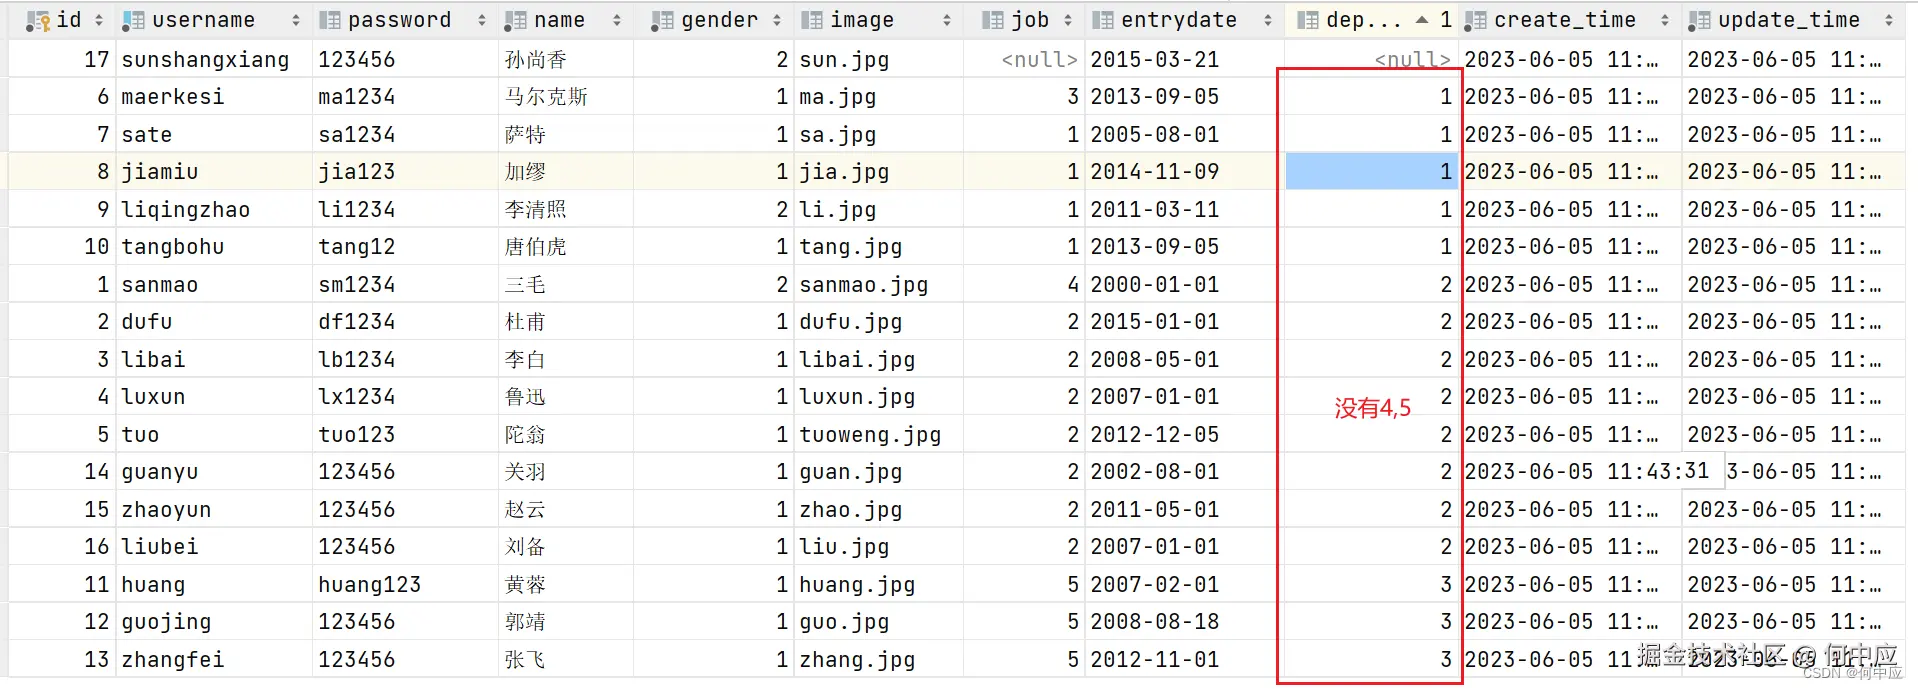Select the create_time header label
1918x689 pixels.
(1564, 20)
